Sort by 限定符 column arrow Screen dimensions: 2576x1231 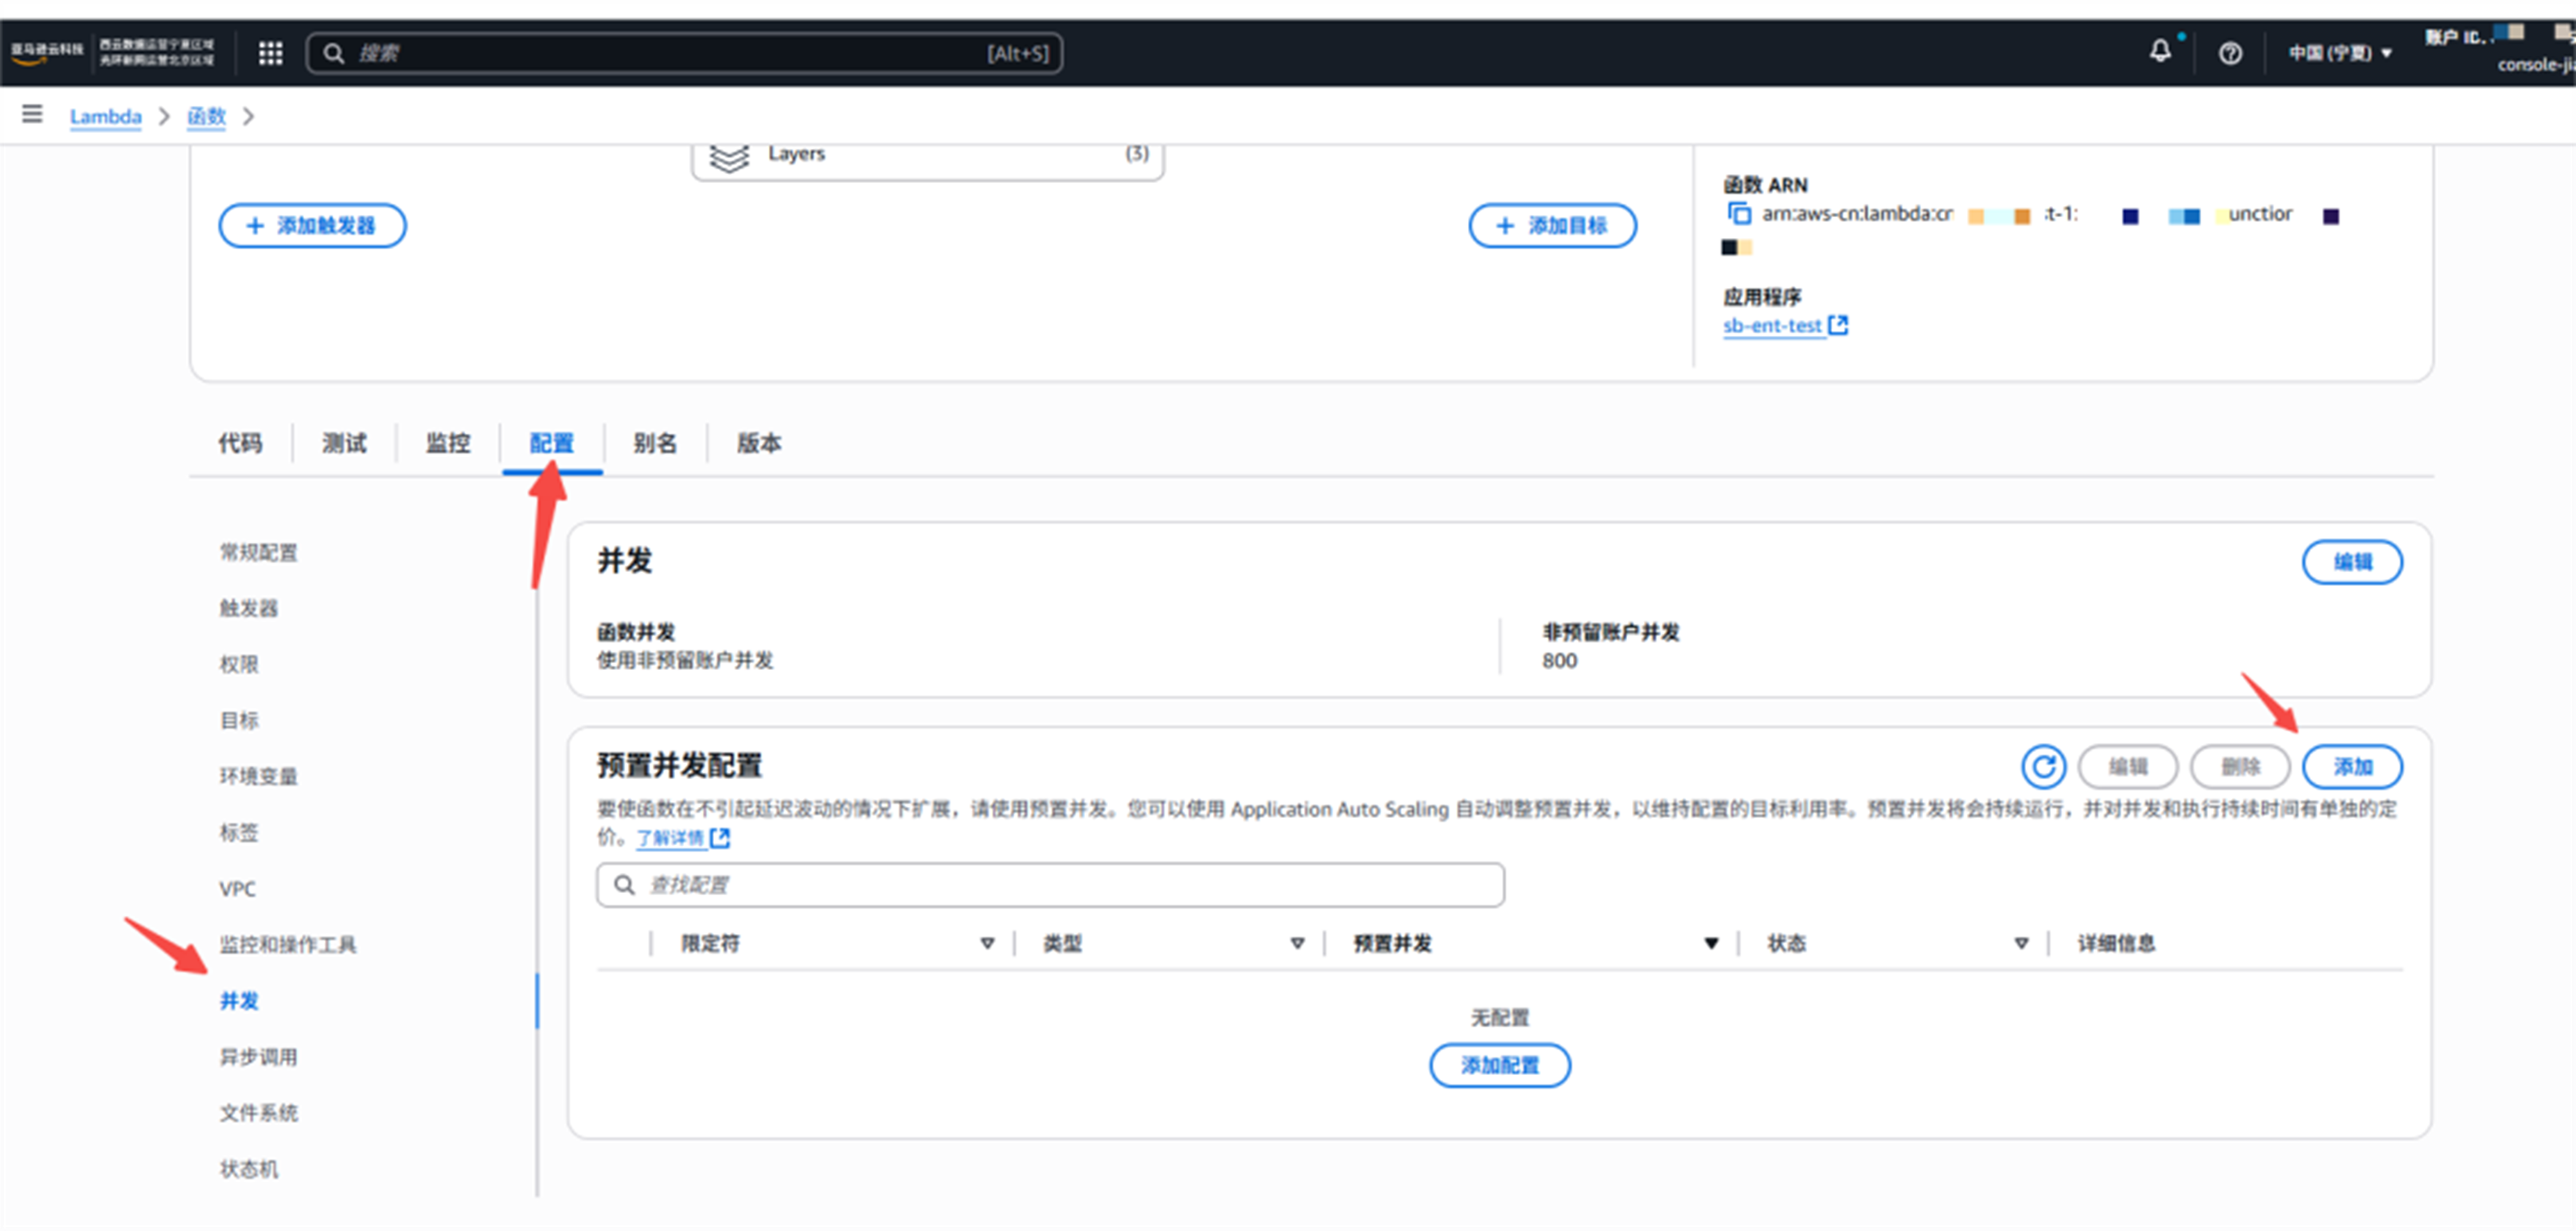(x=987, y=943)
